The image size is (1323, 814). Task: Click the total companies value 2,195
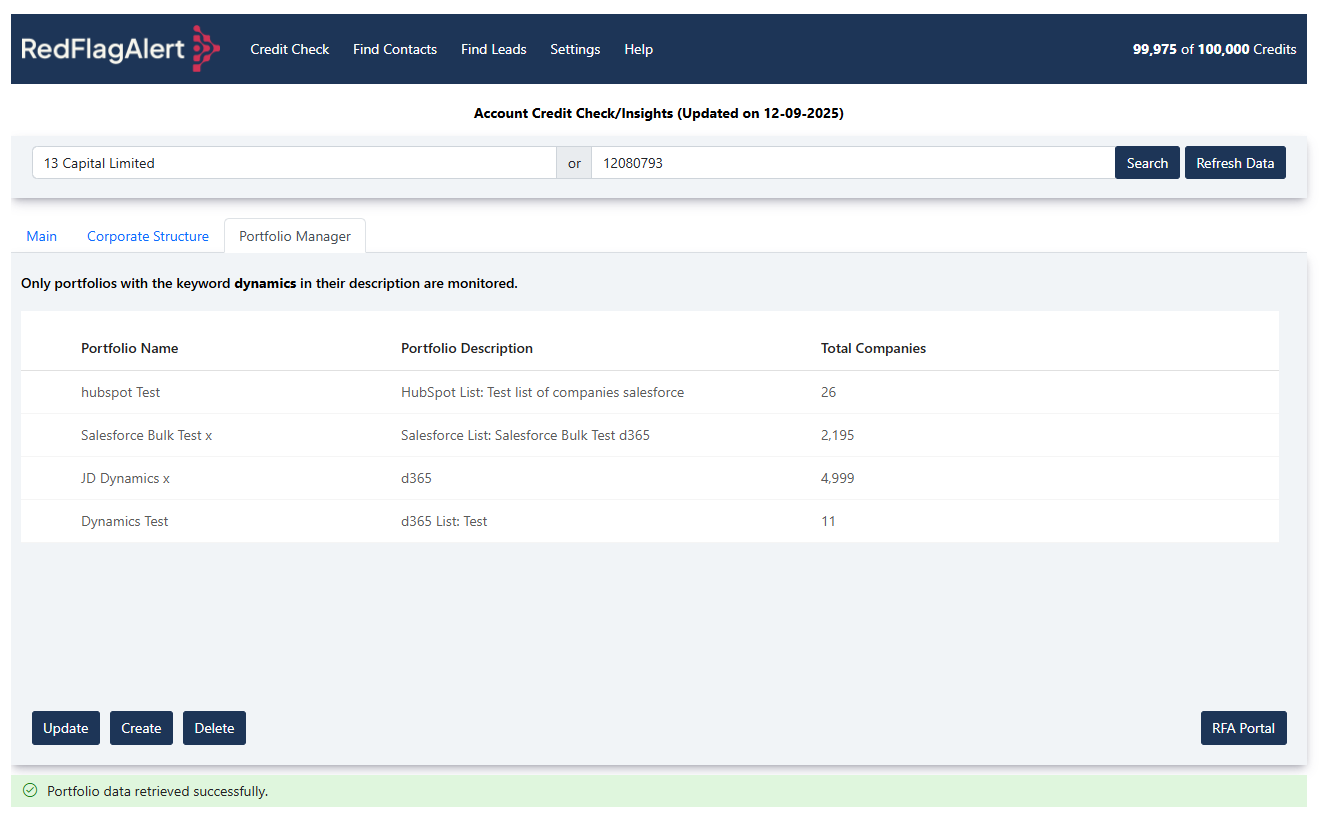[x=838, y=435]
